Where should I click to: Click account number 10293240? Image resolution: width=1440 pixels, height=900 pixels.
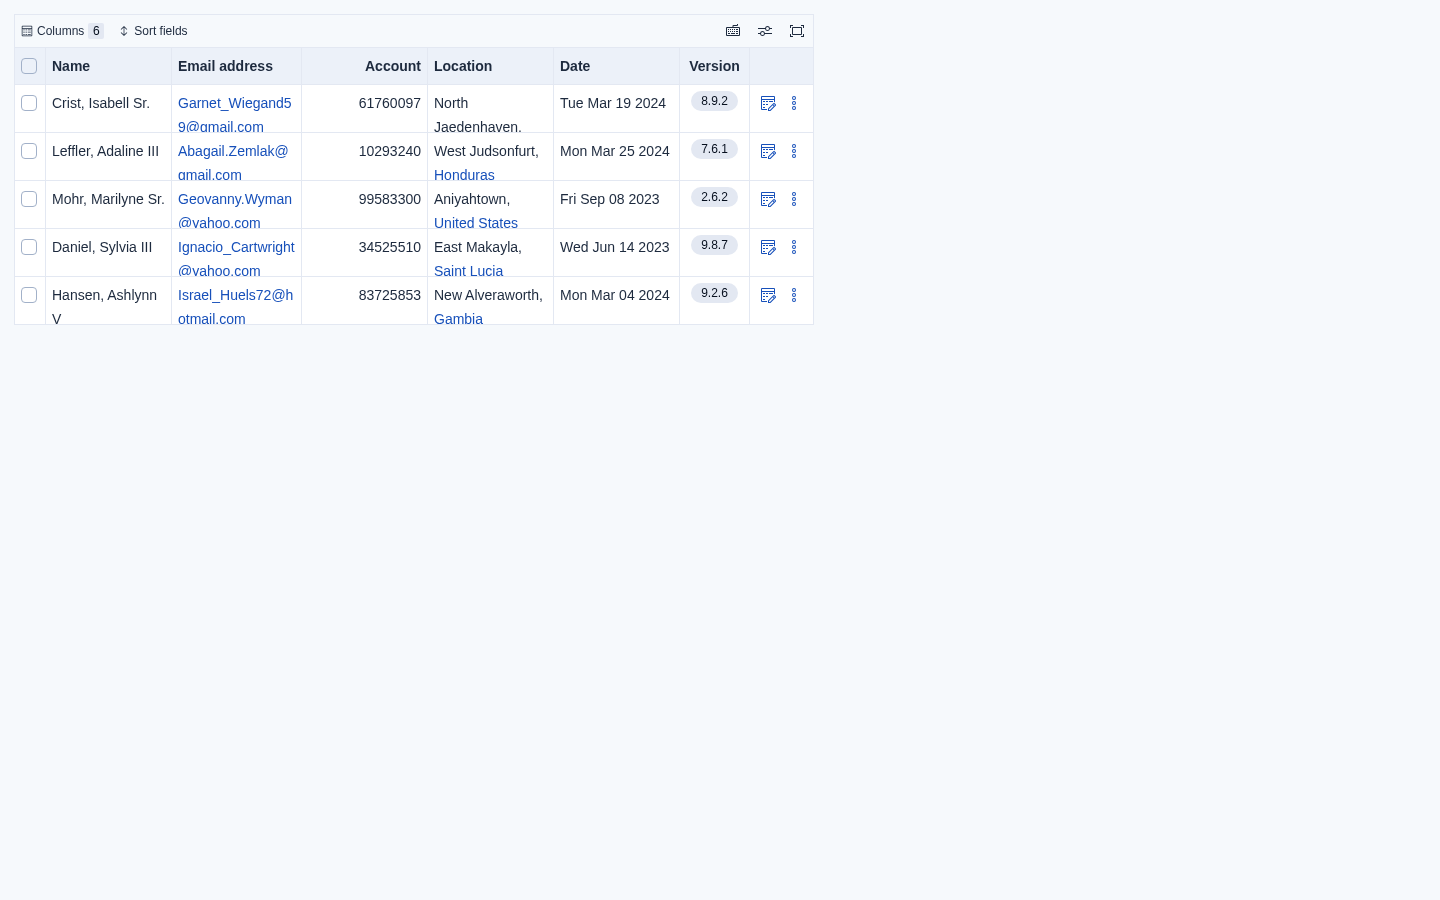coord(390,151)
